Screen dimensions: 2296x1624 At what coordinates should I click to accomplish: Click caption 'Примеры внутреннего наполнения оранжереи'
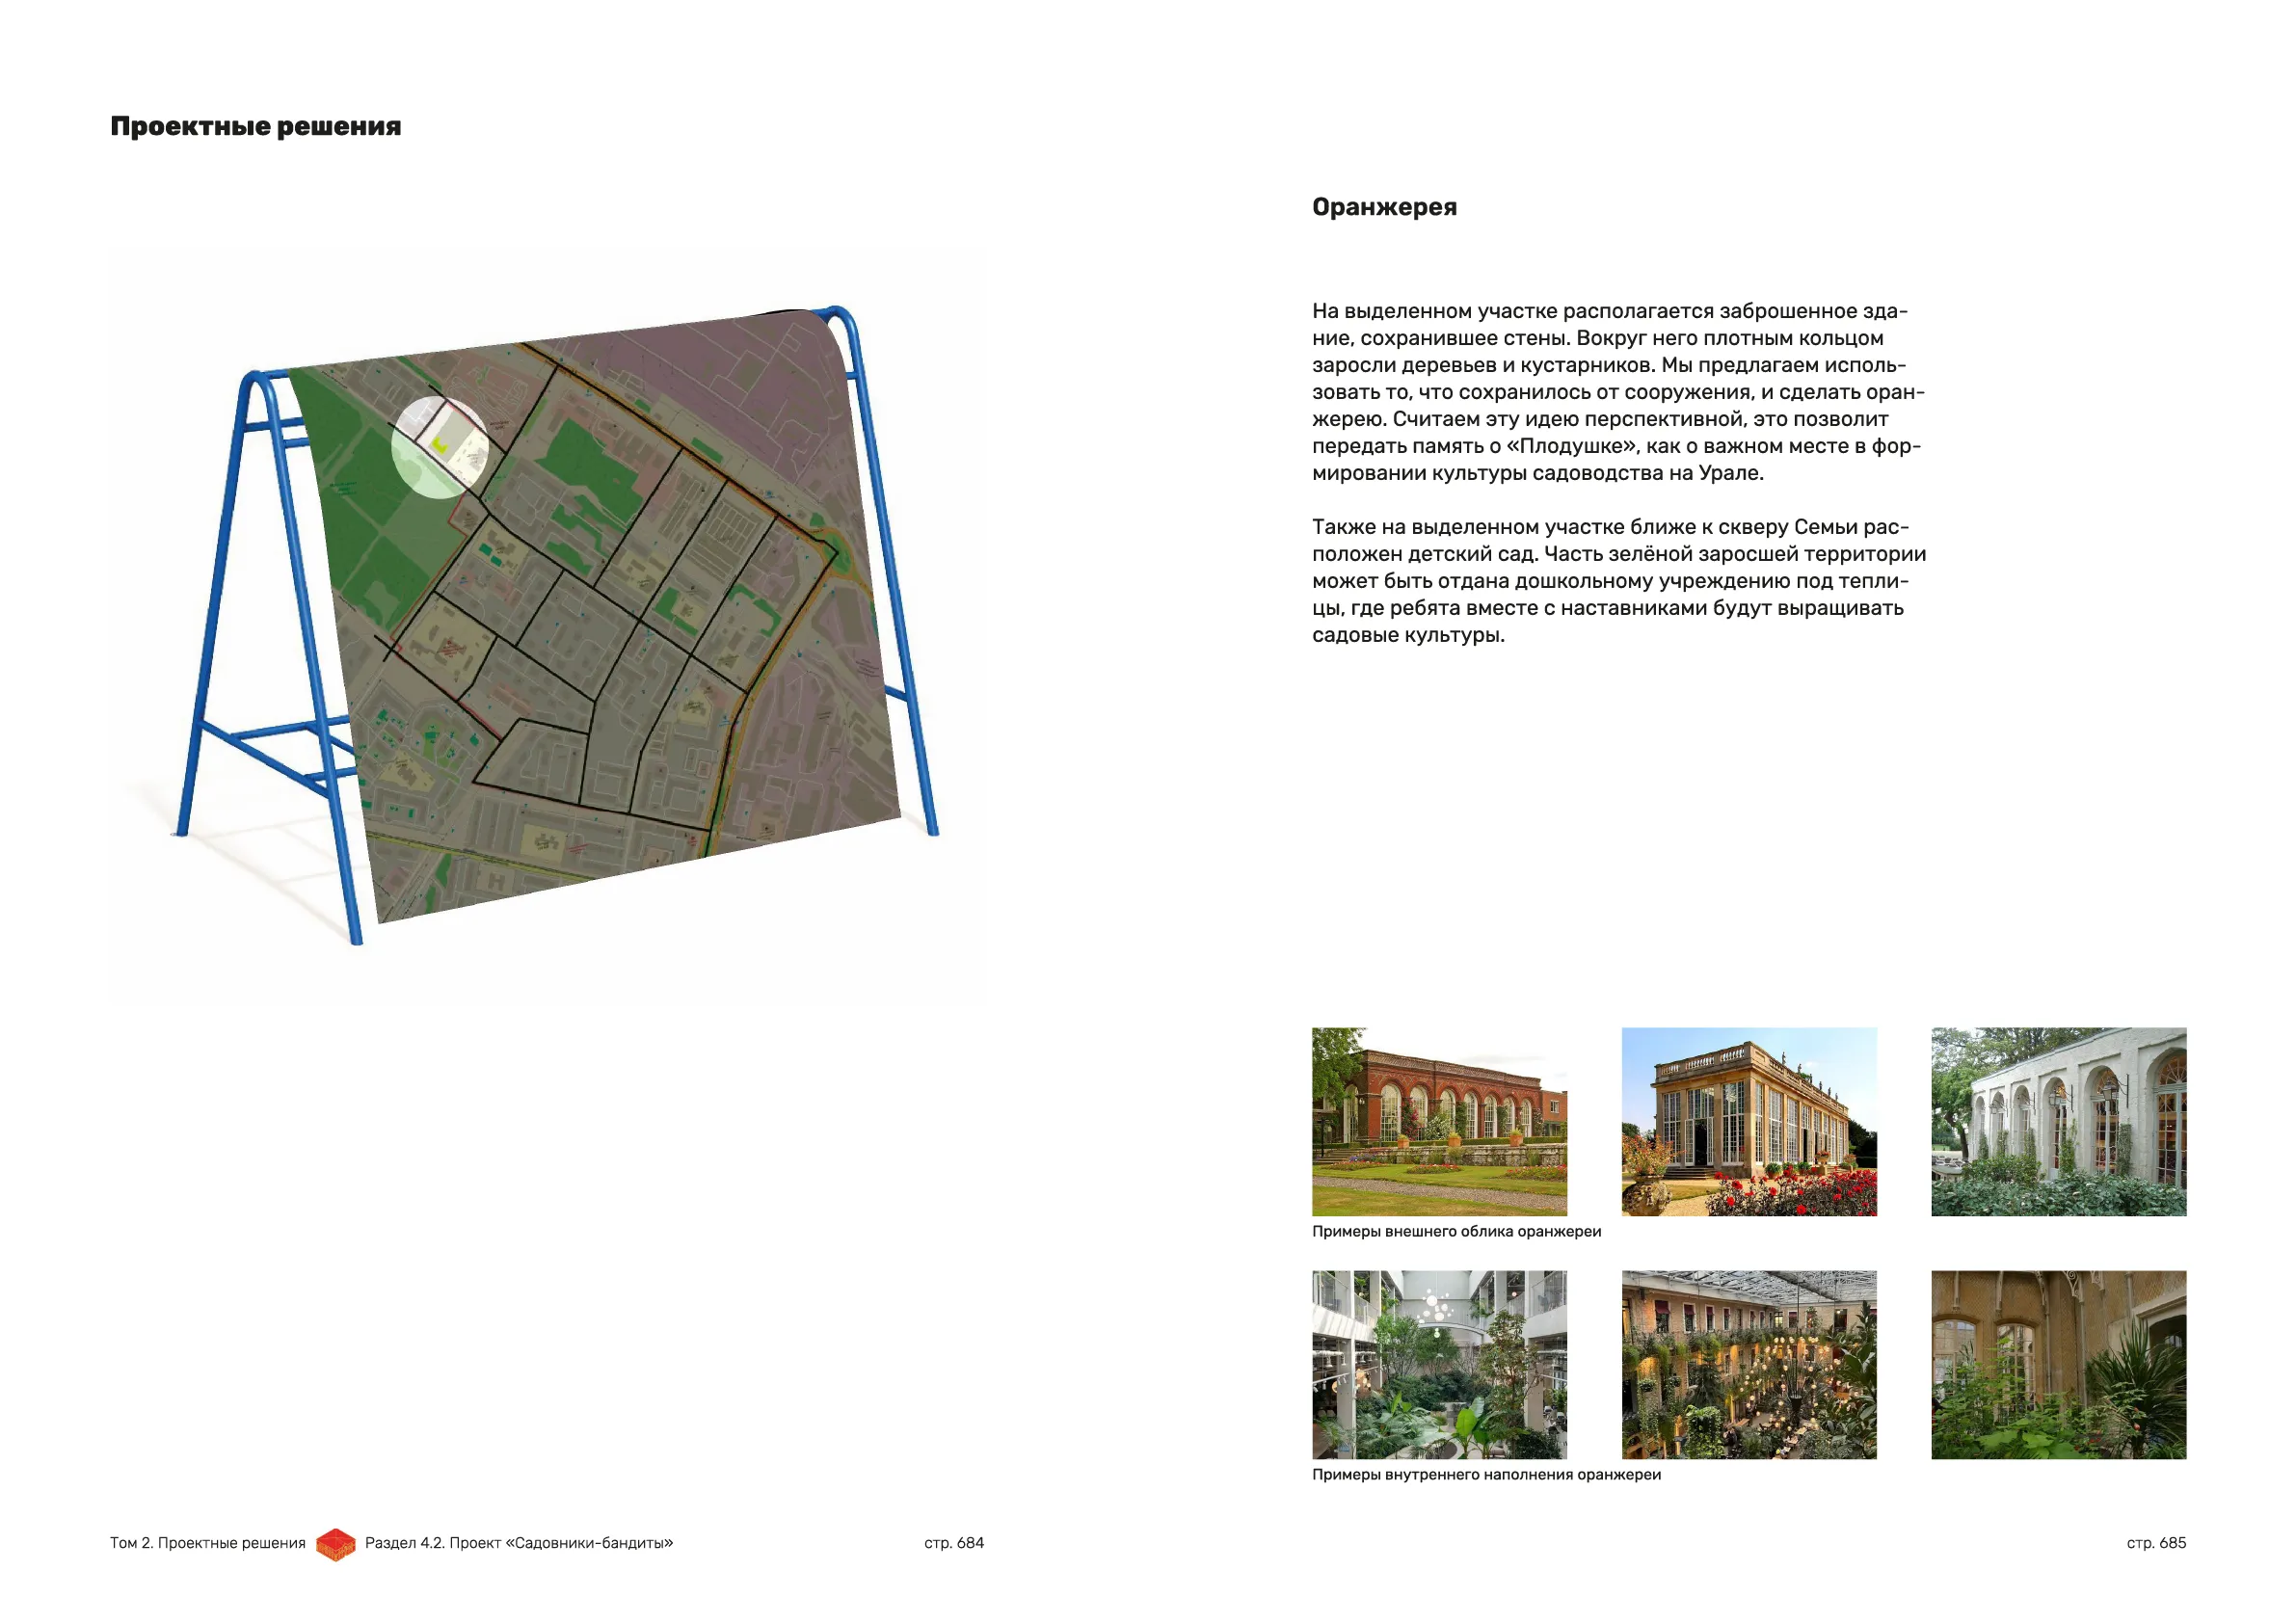click(x=1486, y=1474)
